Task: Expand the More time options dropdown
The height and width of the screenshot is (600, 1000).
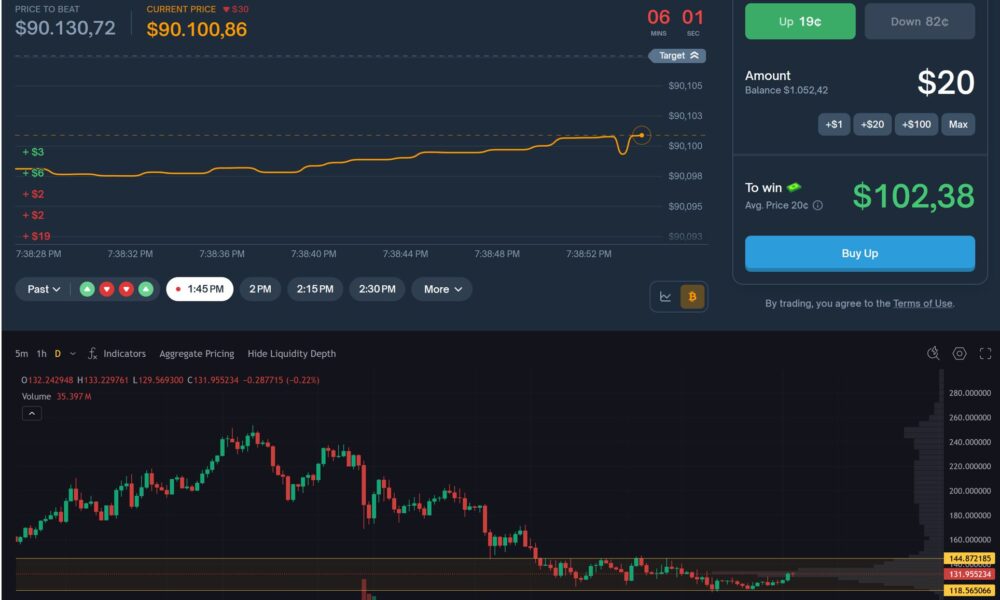Action: click(441, 289)
